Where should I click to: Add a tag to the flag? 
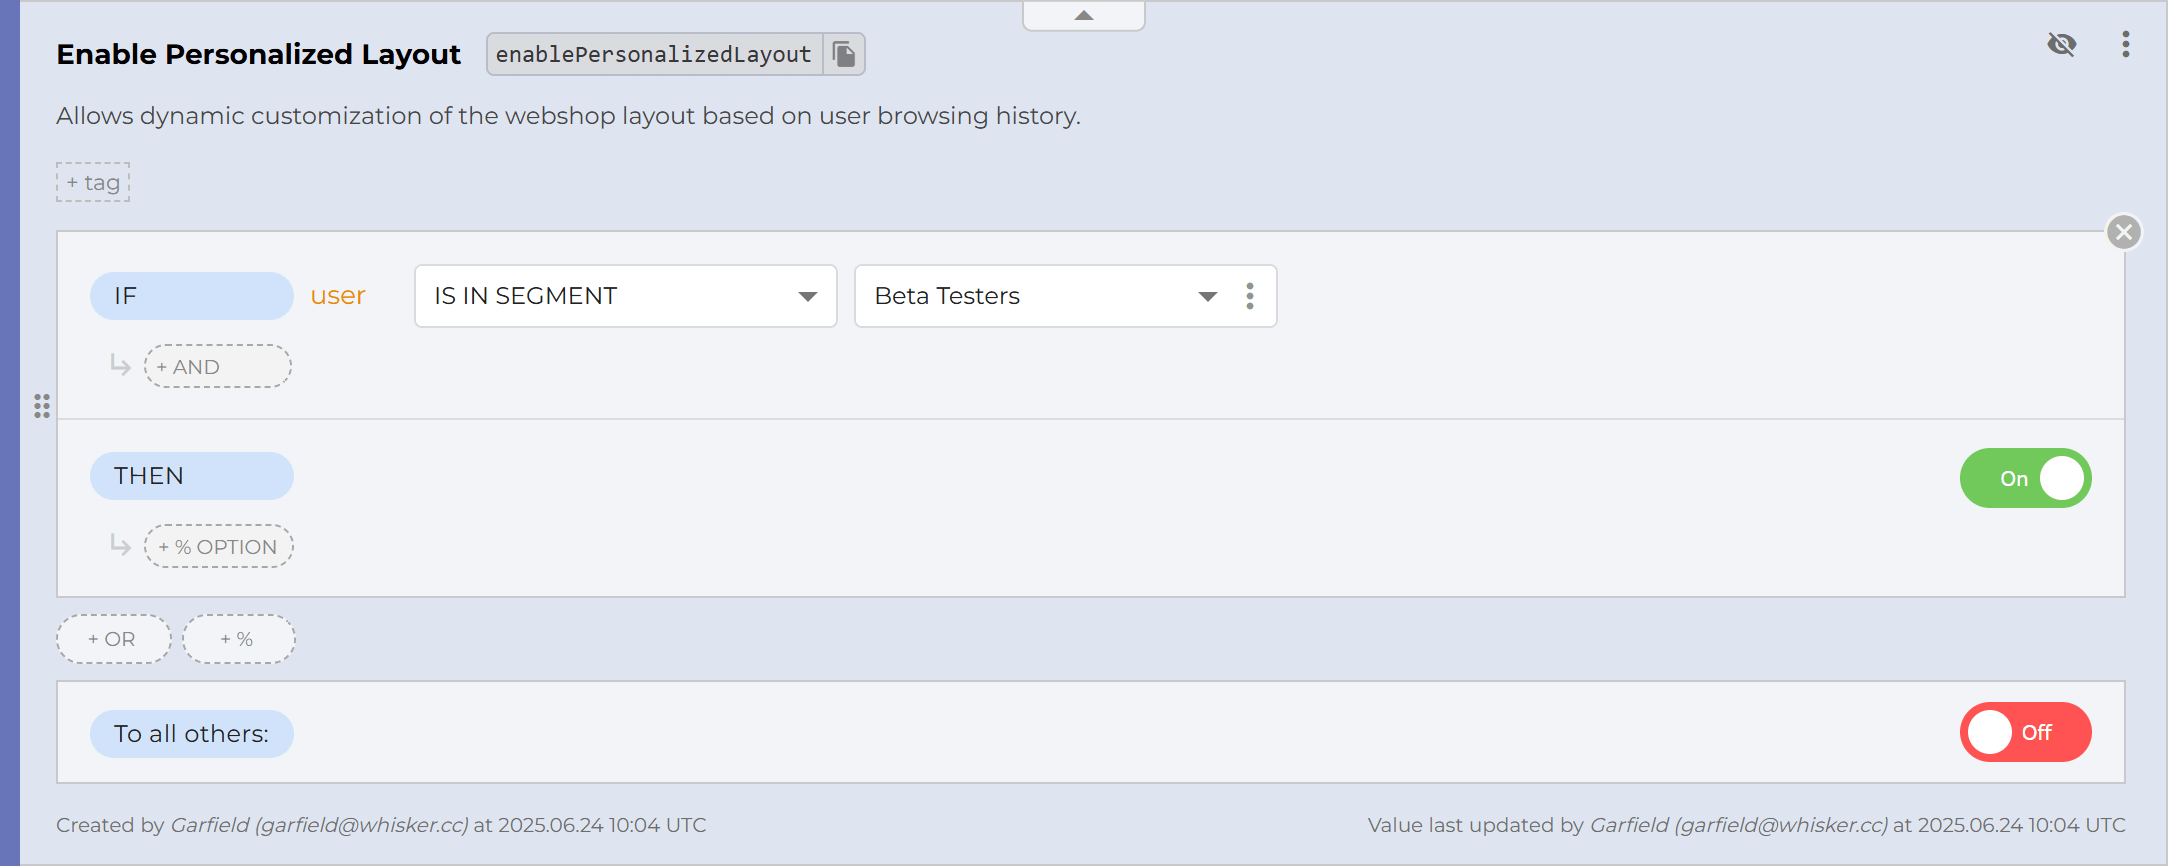pos(92,182)
